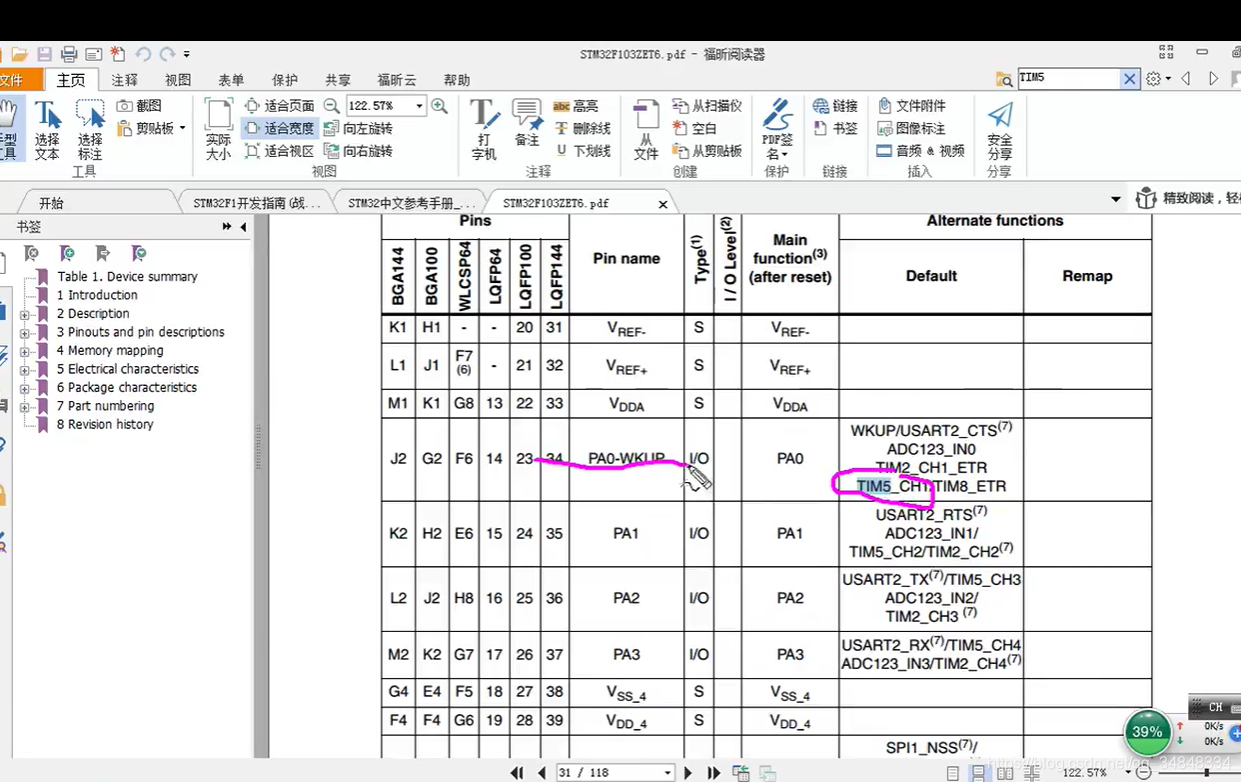Click the zoom in magnifier in ribbon
The height and width of the screenshot is (782, 1241).
pyautogui.click(x=439, y=105)
